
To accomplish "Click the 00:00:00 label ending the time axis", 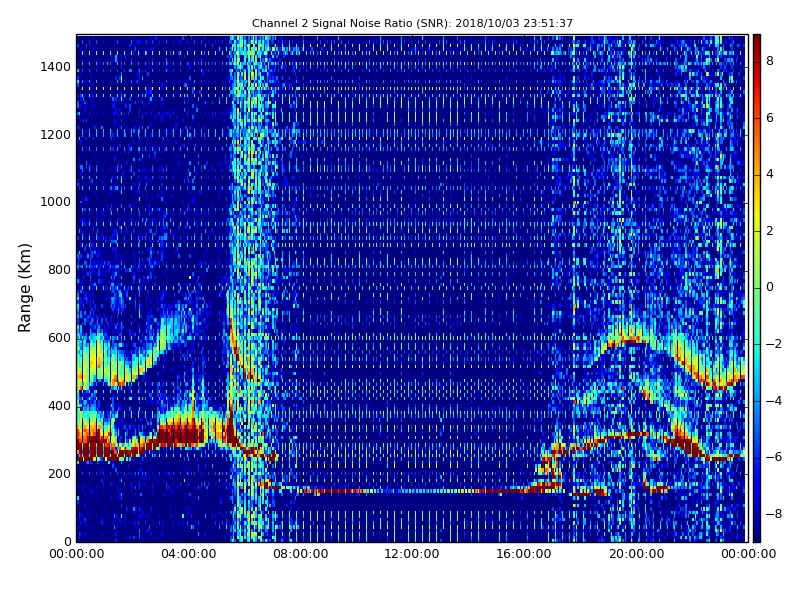I will (x=748, y=554).
